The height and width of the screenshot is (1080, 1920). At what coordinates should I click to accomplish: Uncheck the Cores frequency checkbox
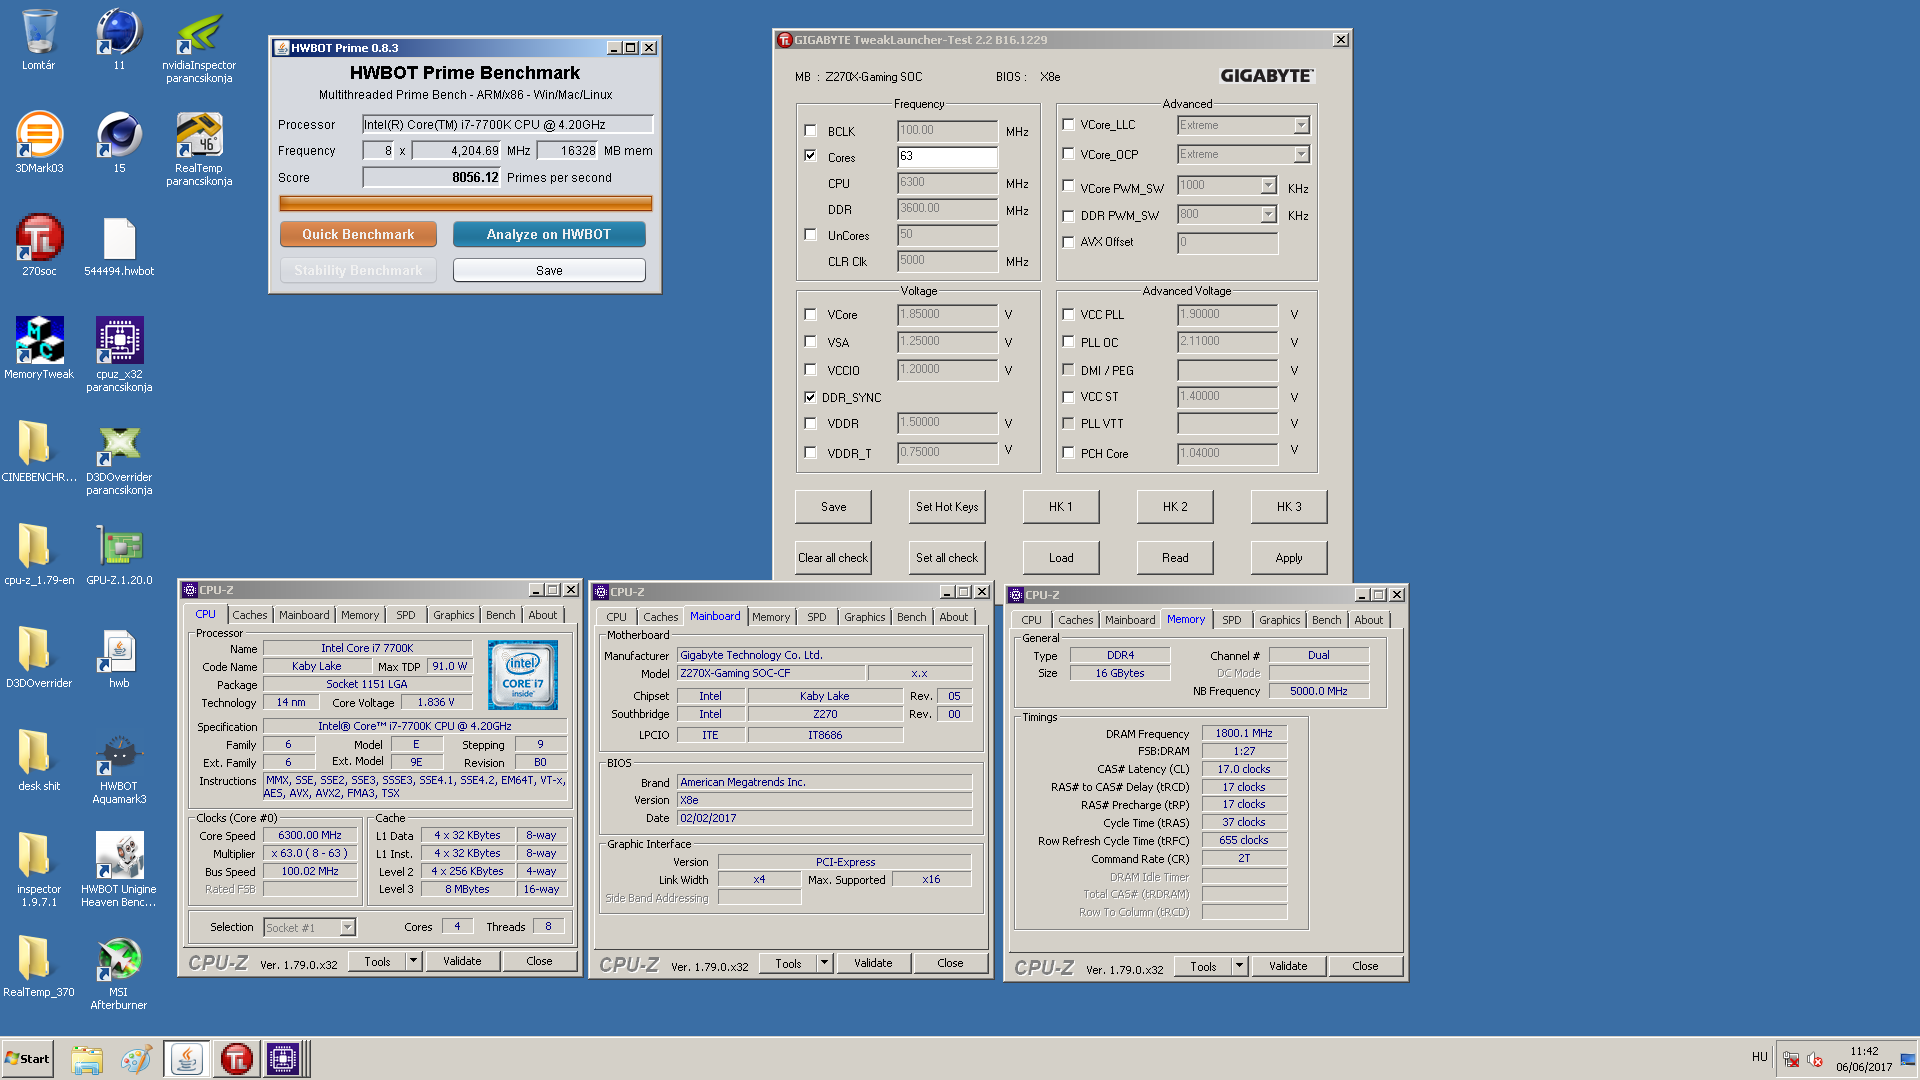pyautogui.click(x=810, y=156)
